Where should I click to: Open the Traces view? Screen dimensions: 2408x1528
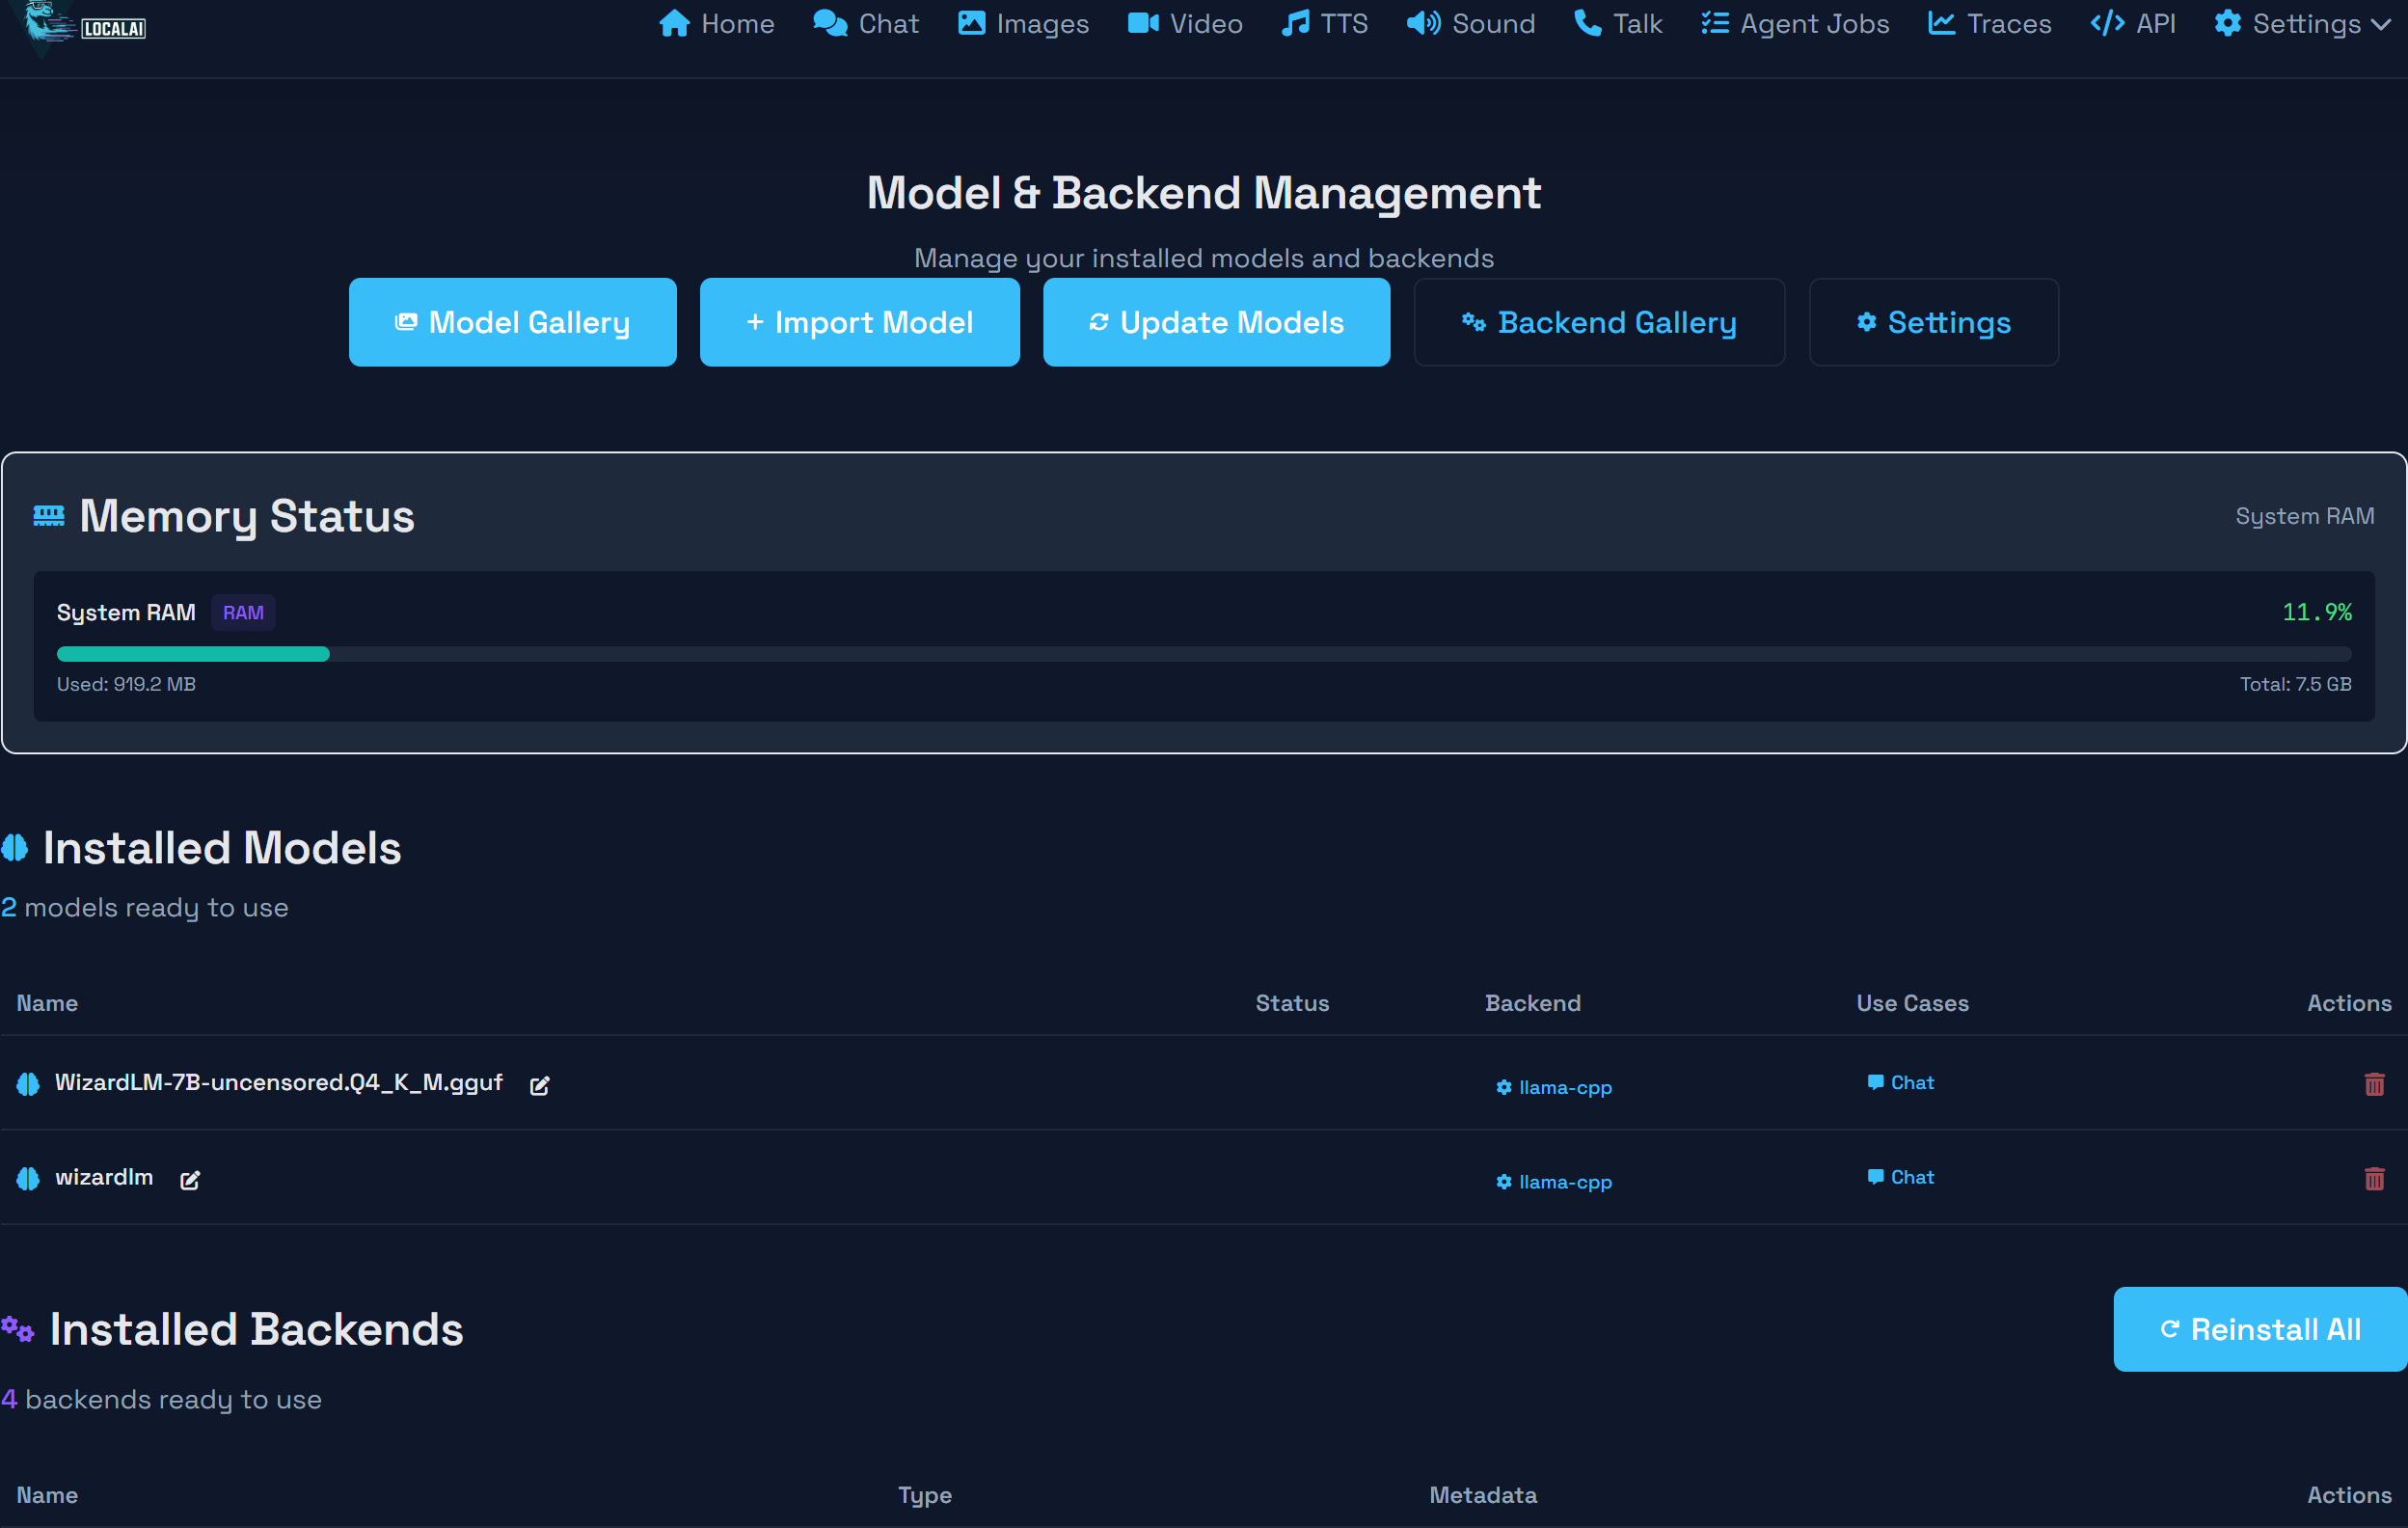coord(1989,23)
